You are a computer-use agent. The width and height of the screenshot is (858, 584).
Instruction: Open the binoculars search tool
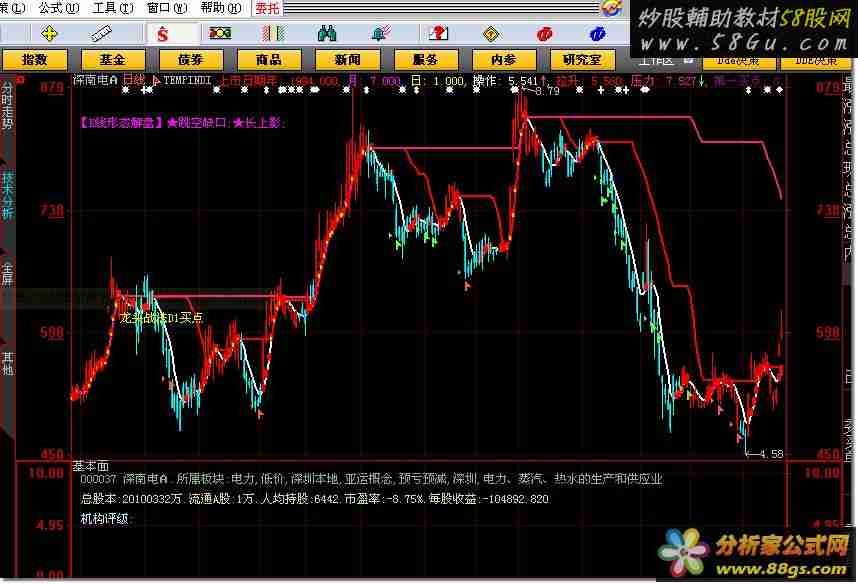pos(326,33)
